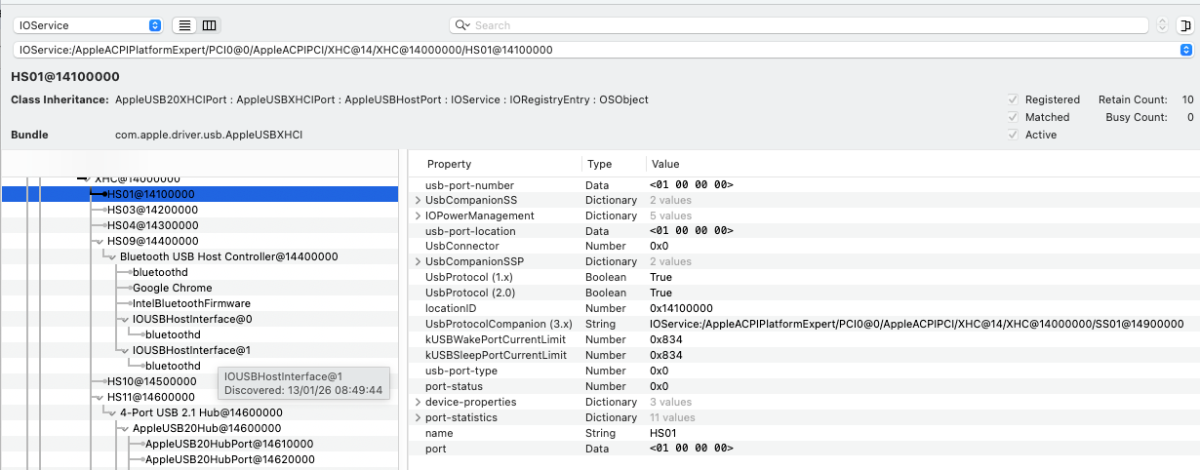Screen dimensions: 1200x470
Task: Click the Value column header
Action: pyautogui.click(x=665, y=163)
